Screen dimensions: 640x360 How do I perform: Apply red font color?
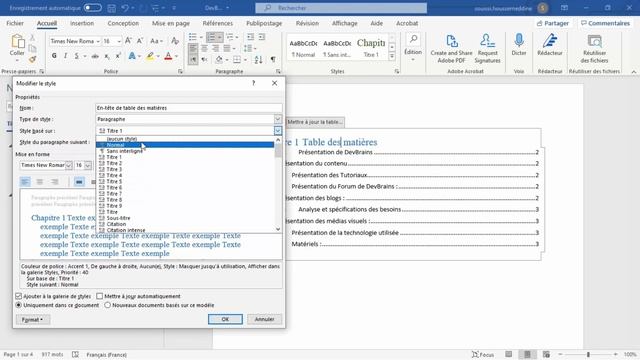168,56
